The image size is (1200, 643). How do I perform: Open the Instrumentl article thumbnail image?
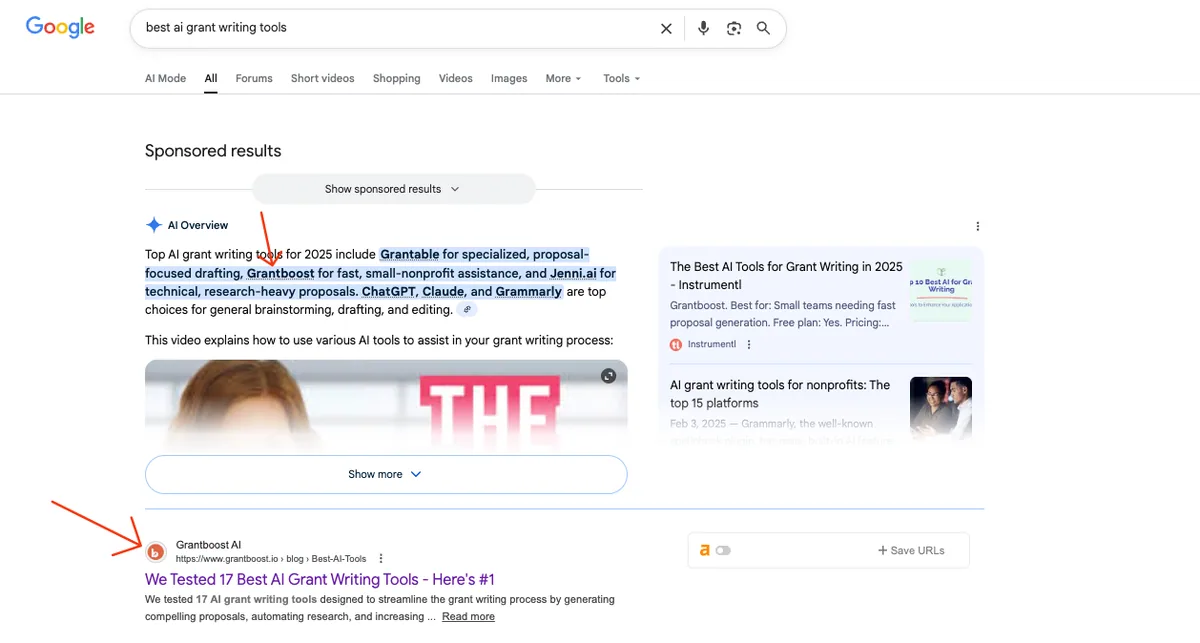pos(941,292)
